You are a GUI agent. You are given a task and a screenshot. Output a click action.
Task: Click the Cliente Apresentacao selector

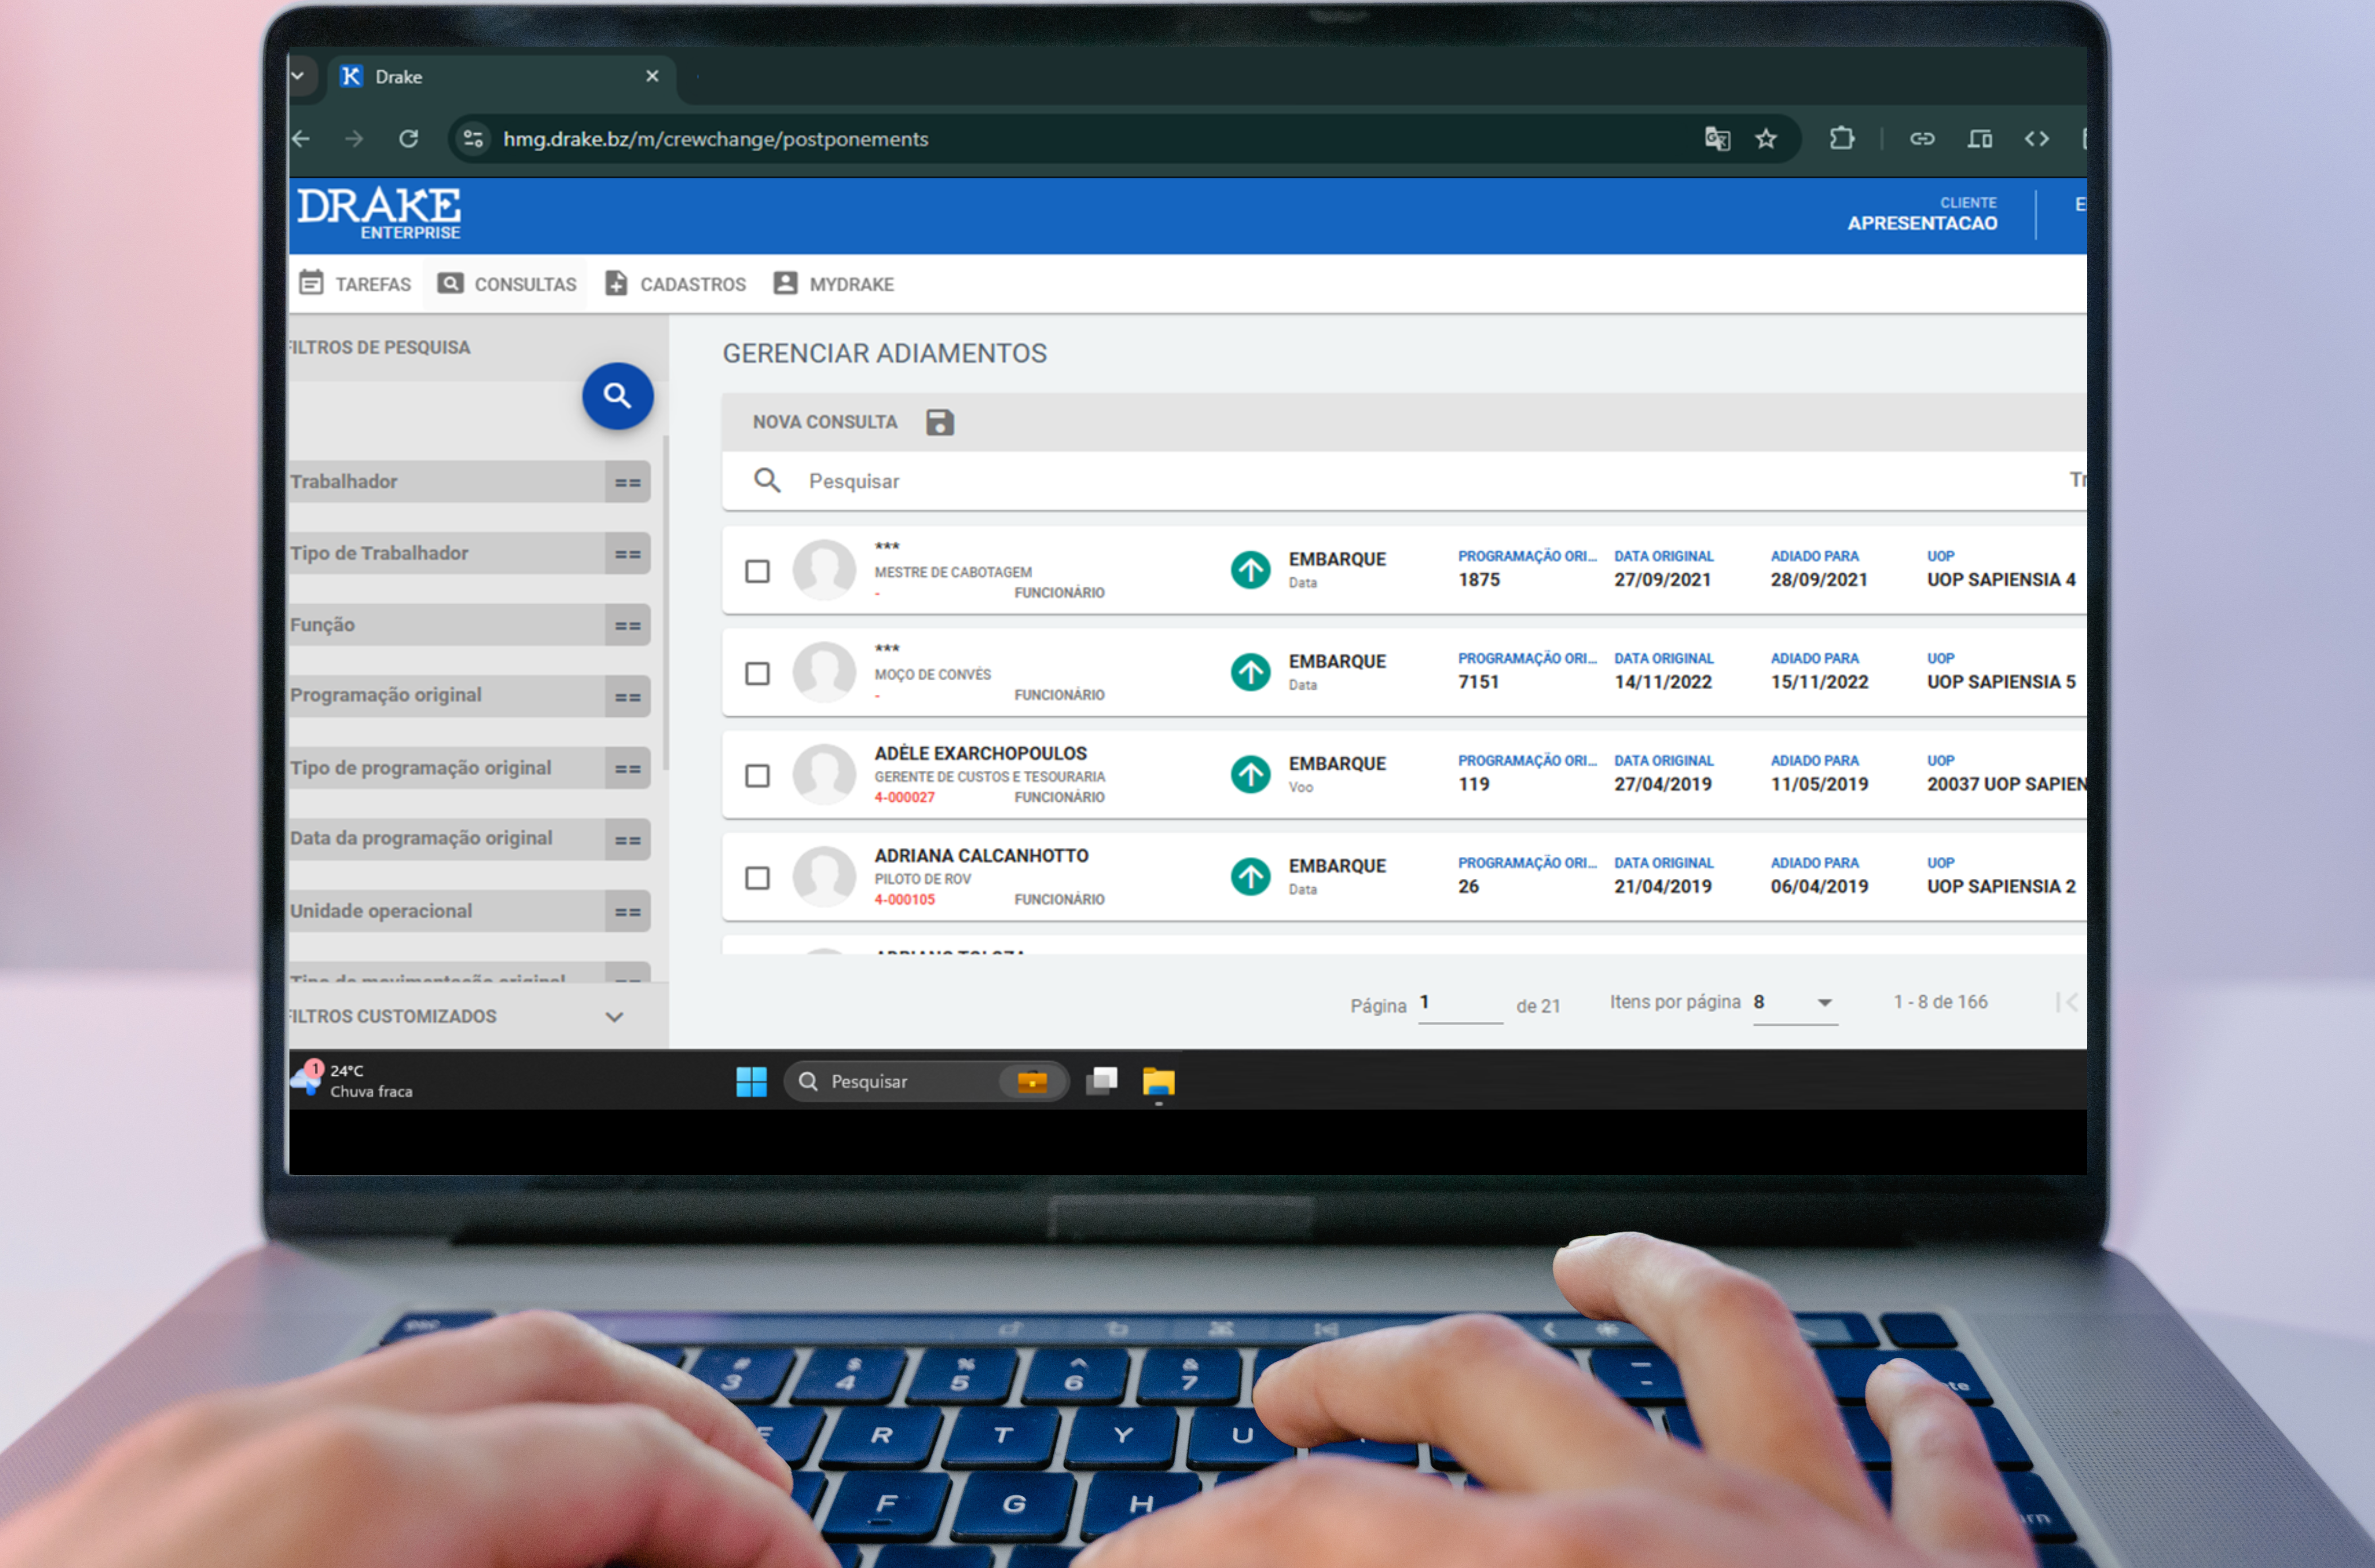(1921, 214)
